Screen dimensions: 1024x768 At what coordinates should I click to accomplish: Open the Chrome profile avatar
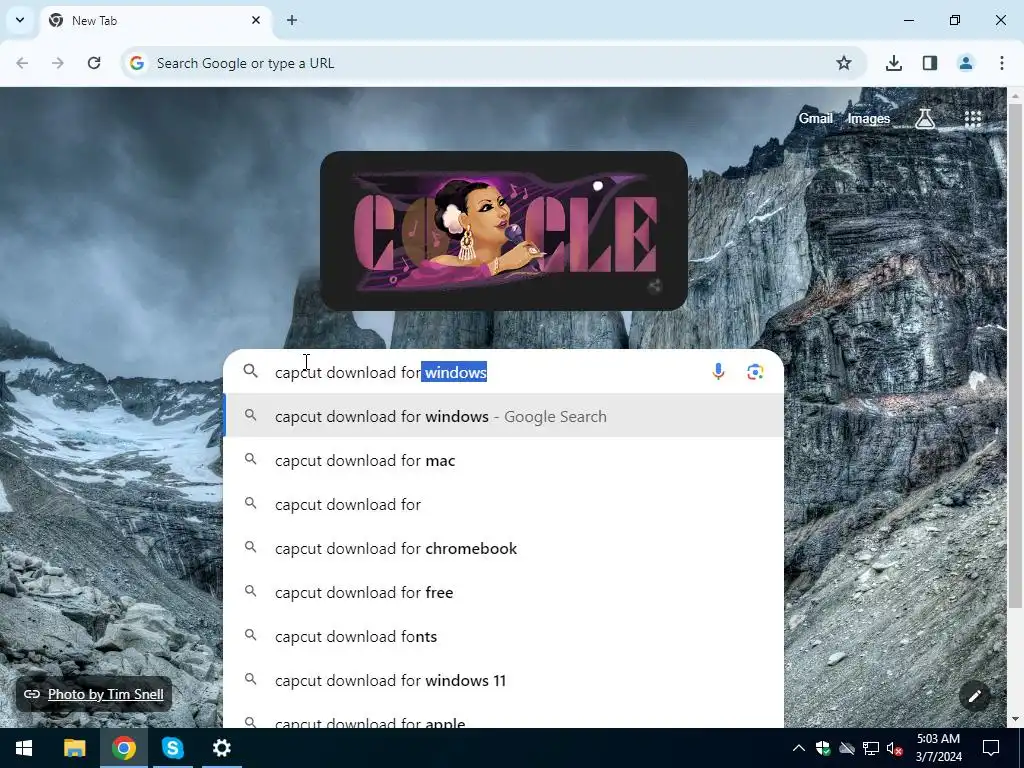point(966,63)
